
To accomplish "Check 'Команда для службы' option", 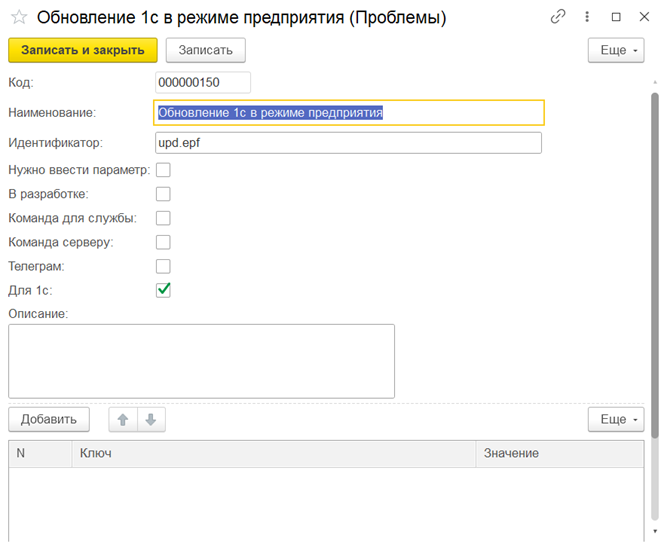I will [x=163, y=218].
